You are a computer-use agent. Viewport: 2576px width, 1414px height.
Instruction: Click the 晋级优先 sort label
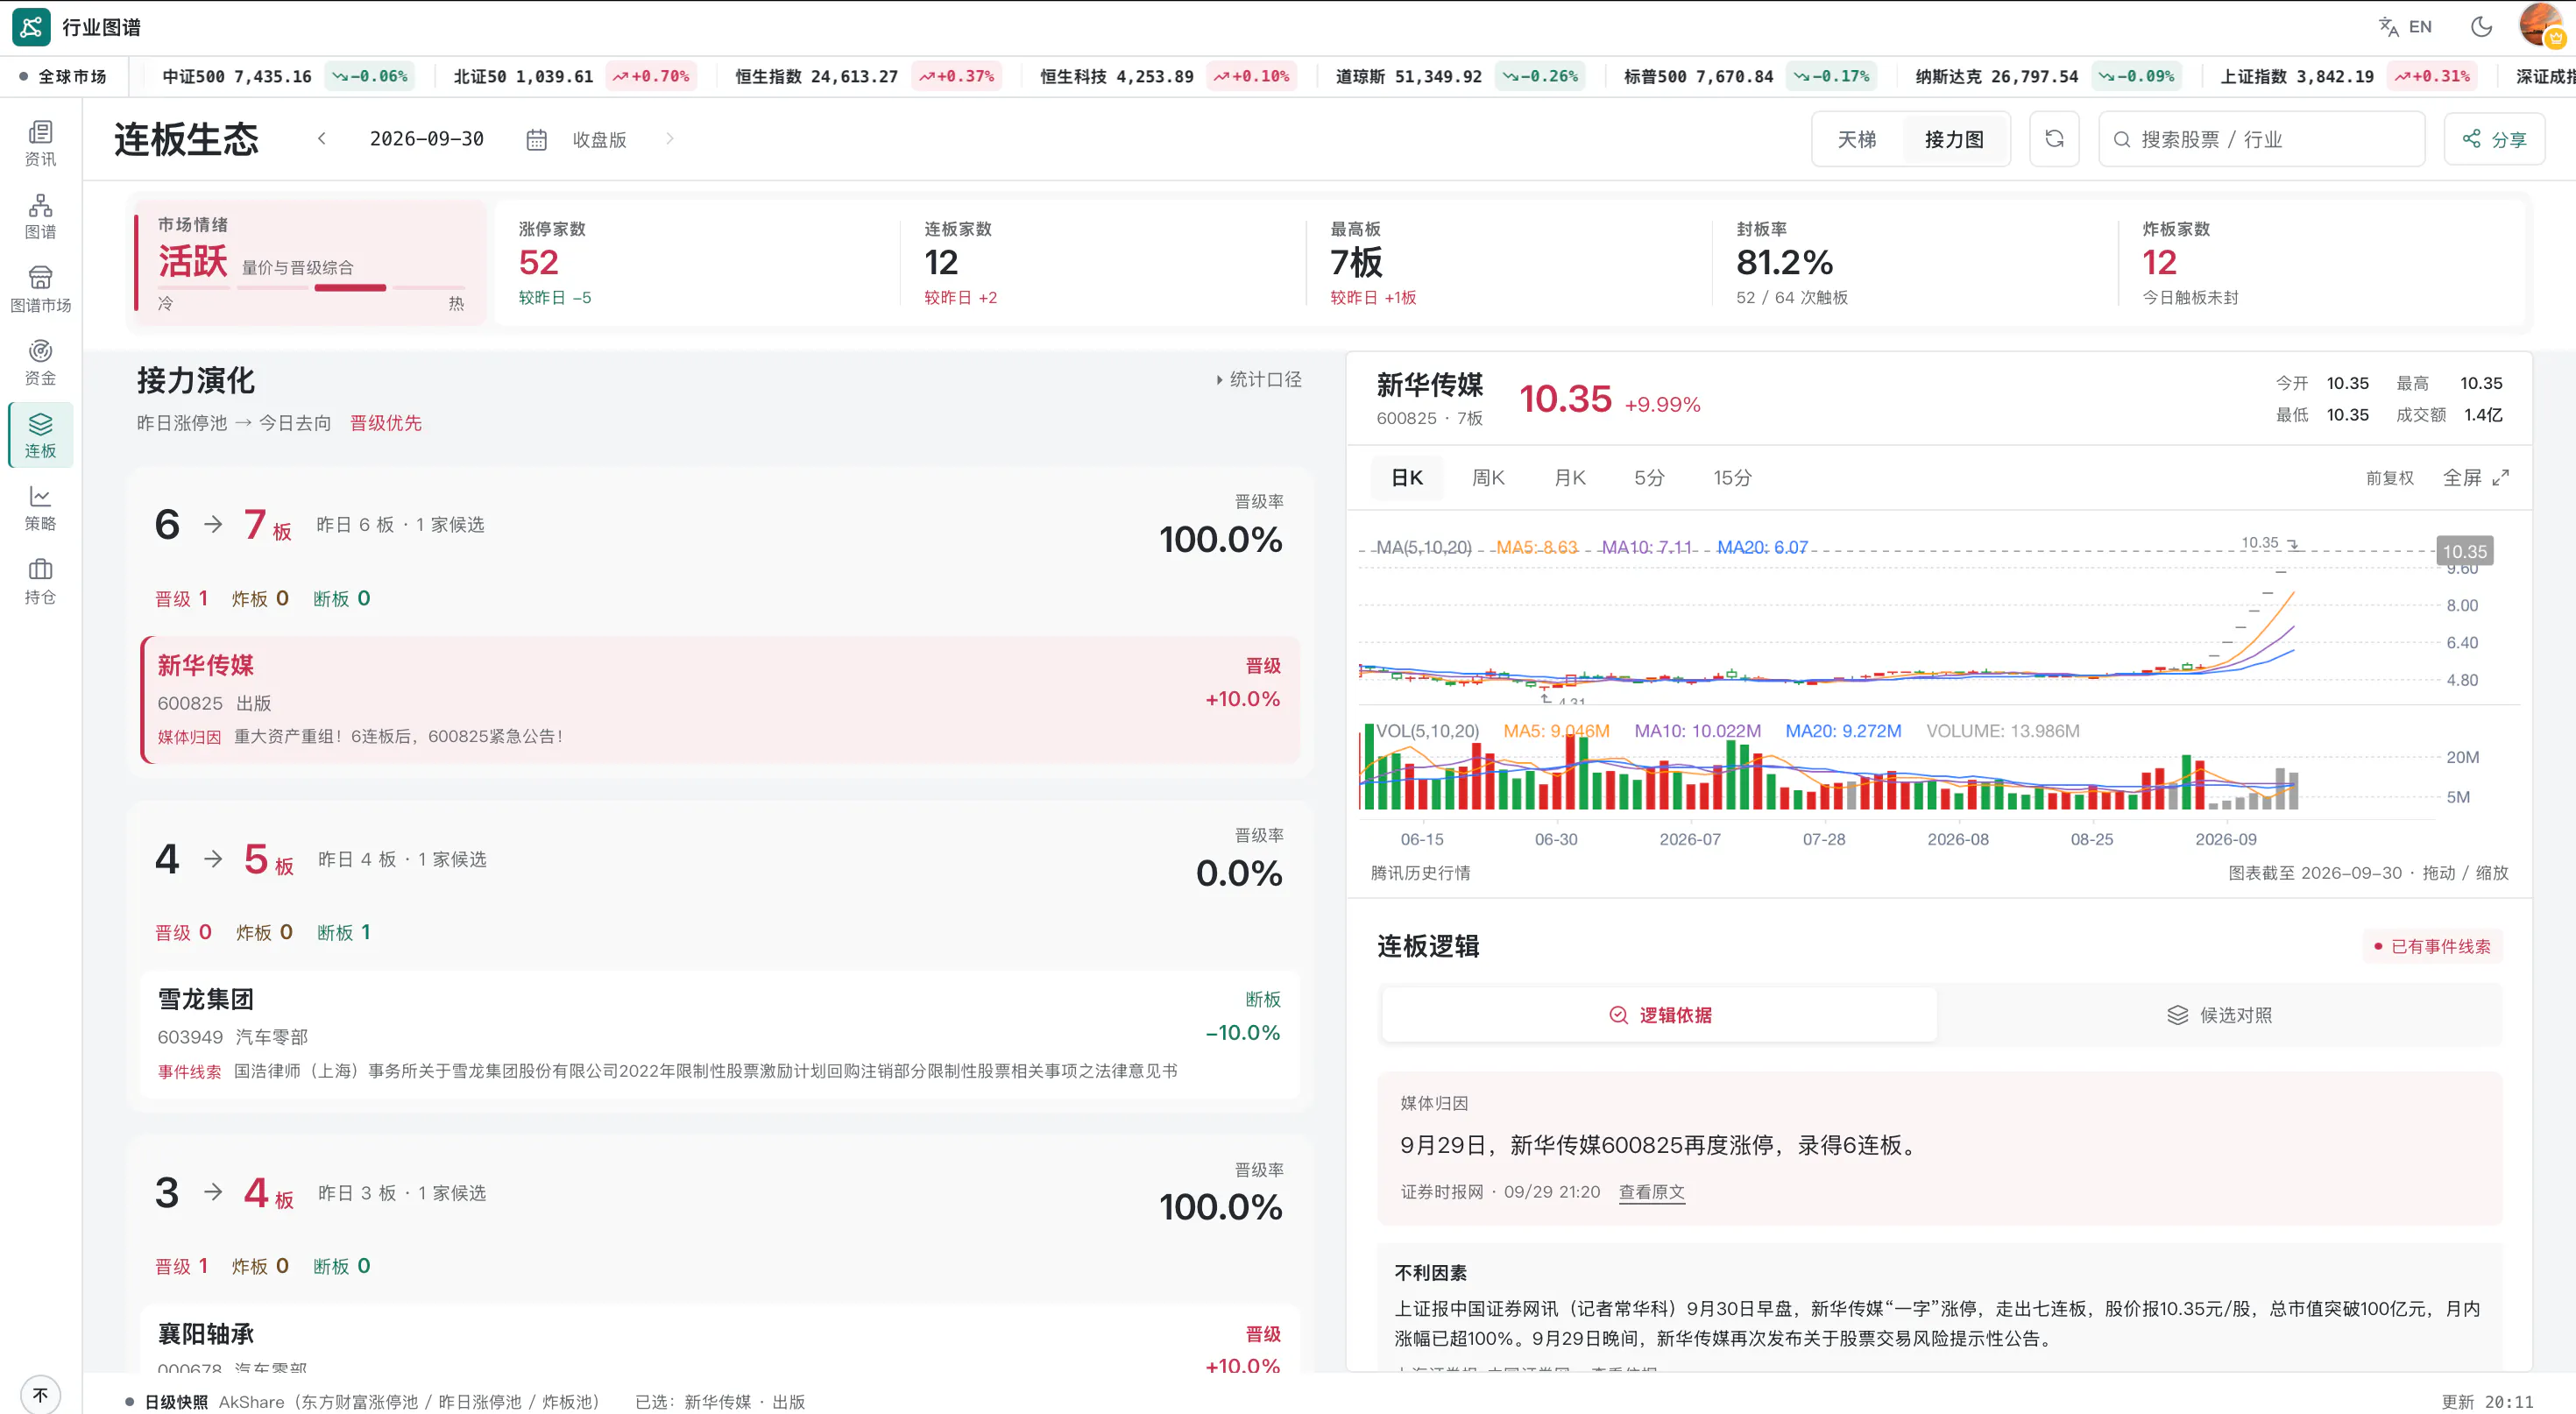coord(385,423)
